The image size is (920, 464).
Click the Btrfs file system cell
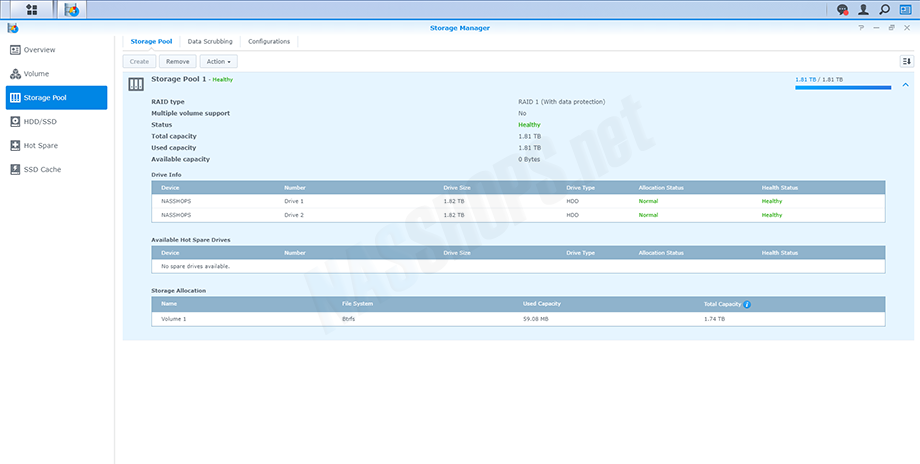click(x=349, y=319)
